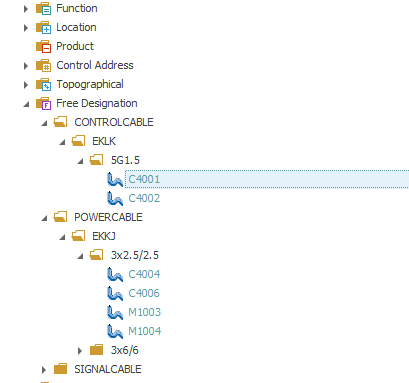Click the closed SIGNALCABLE folder icon

click(60, 369)
